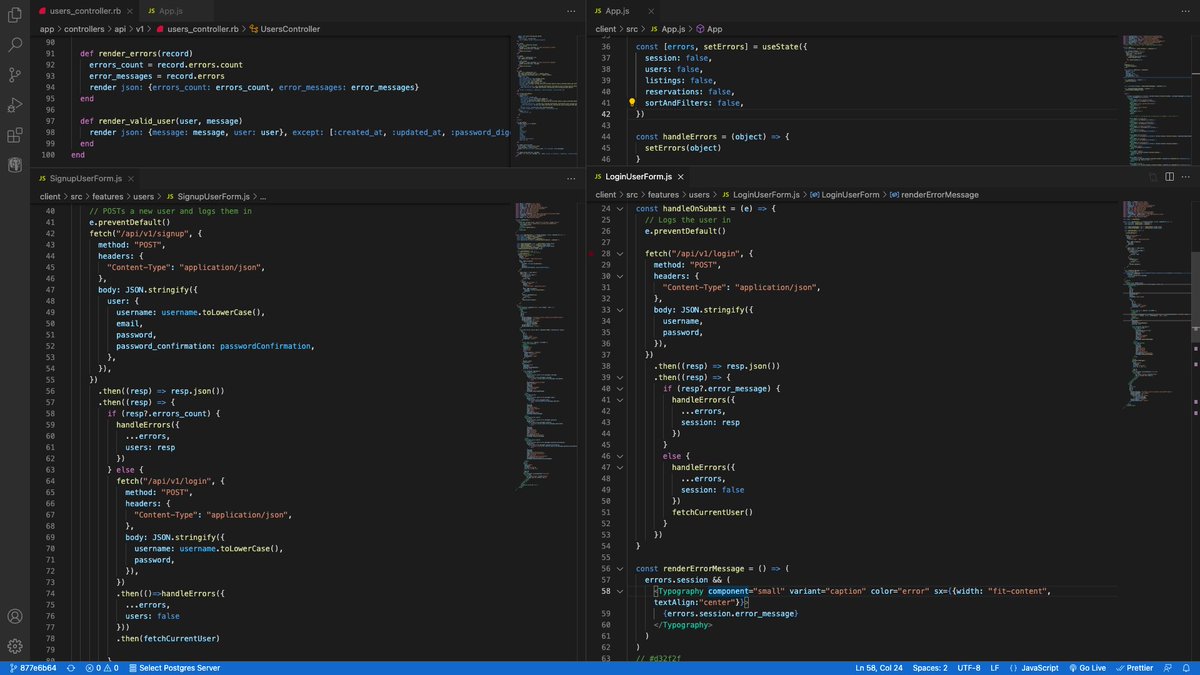Open the Accounts menu icon
1200x675 pixels.
pos(15,616)
